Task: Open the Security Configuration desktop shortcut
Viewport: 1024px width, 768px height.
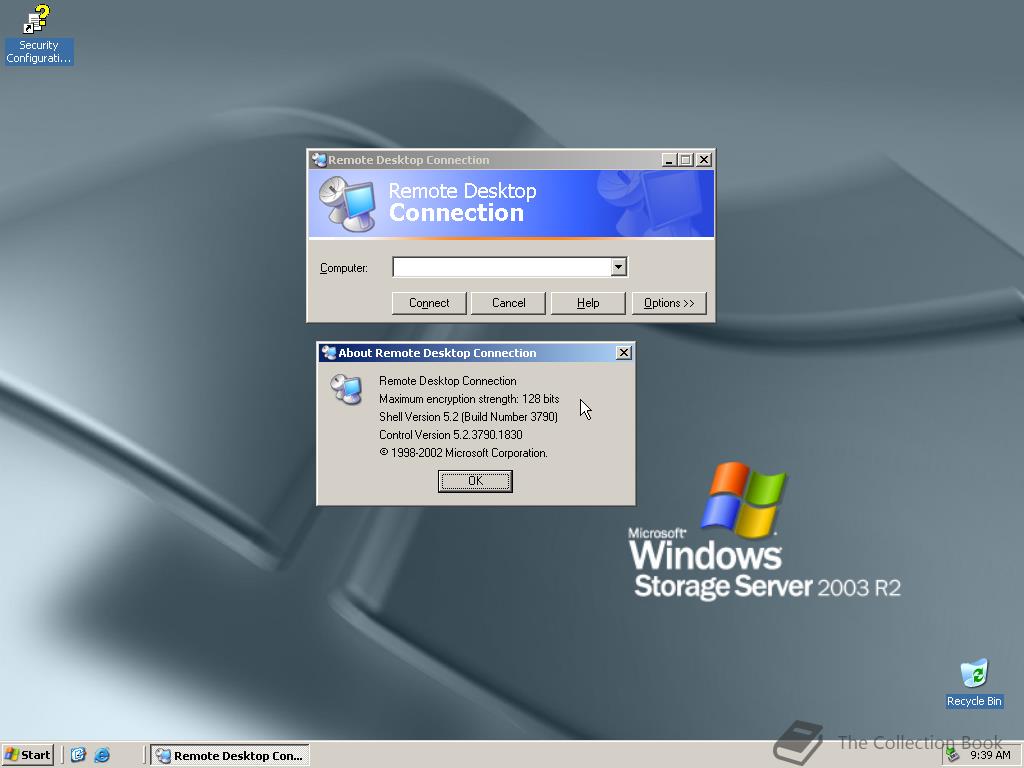Action: click(x=38, y=35)
